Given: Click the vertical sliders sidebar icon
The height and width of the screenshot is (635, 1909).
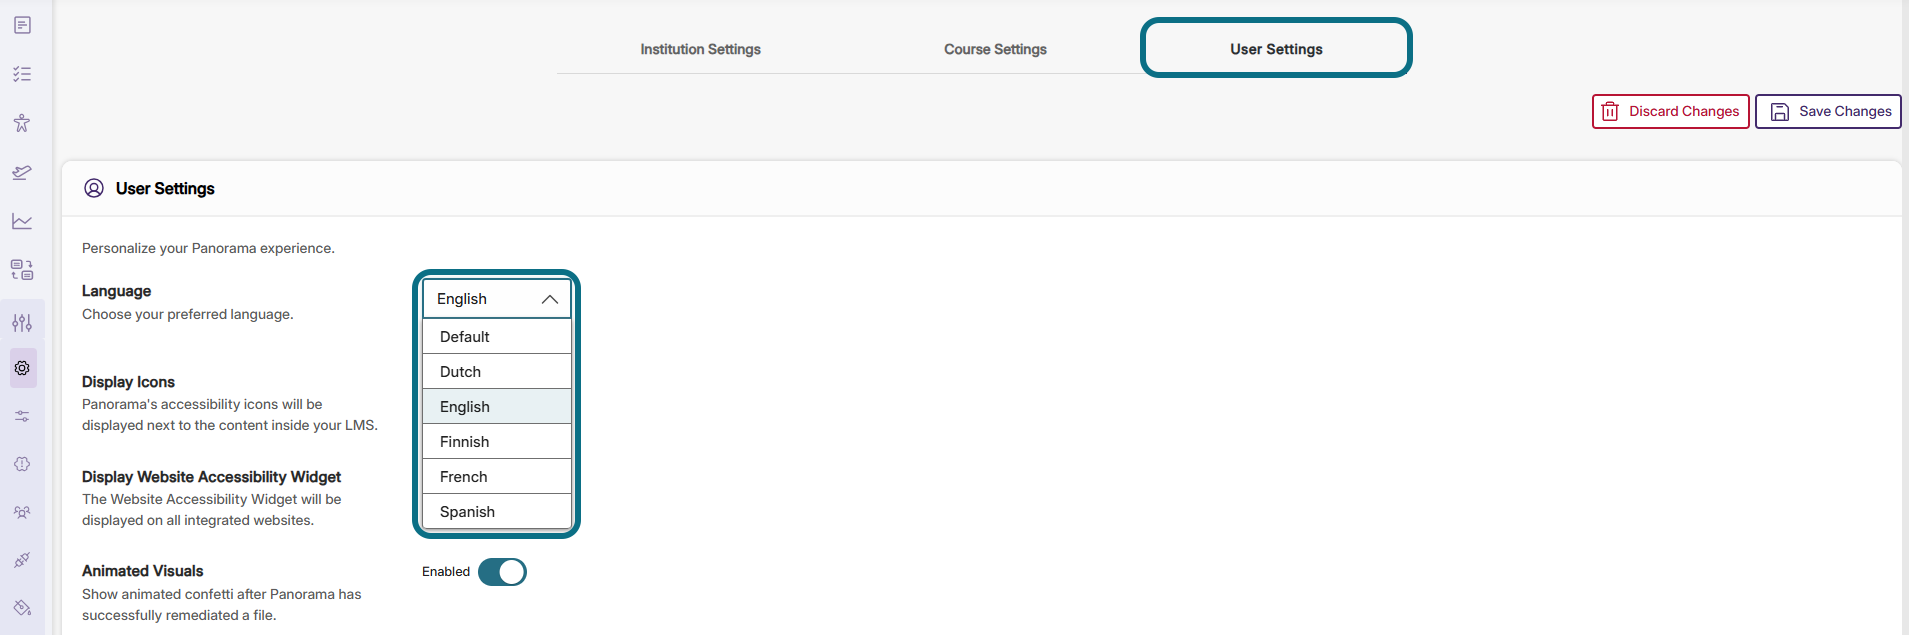Looking at the screenshot, I should (22, 322).
